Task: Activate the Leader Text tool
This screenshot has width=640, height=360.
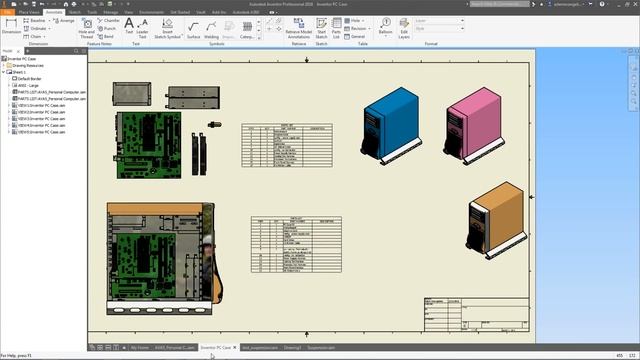Action: coord(142,29)
